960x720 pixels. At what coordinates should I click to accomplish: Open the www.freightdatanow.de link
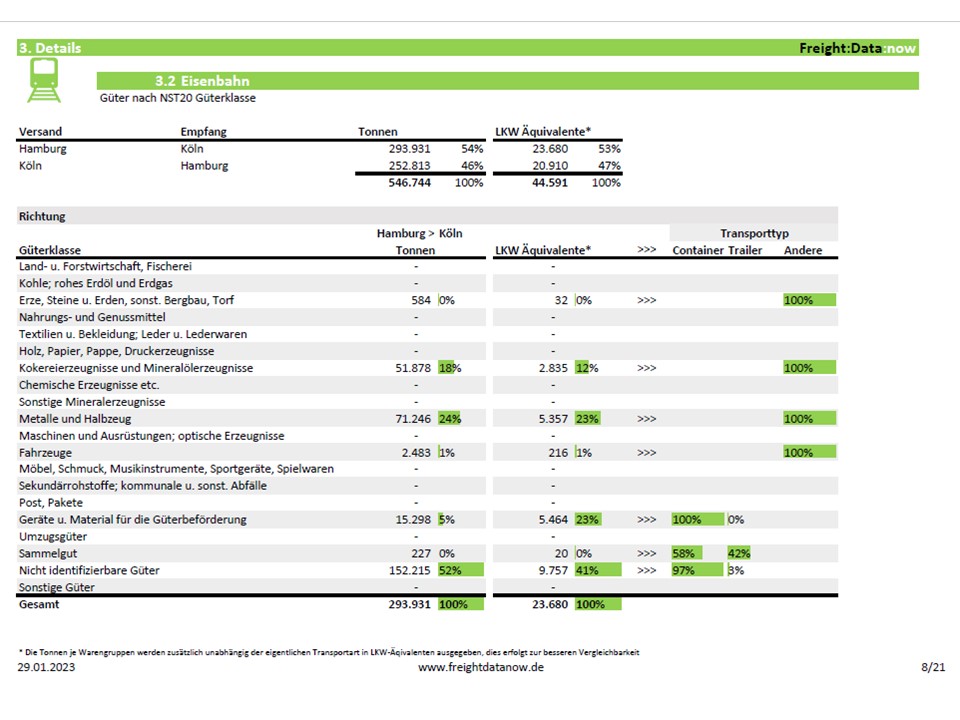(x=480, y=667)
